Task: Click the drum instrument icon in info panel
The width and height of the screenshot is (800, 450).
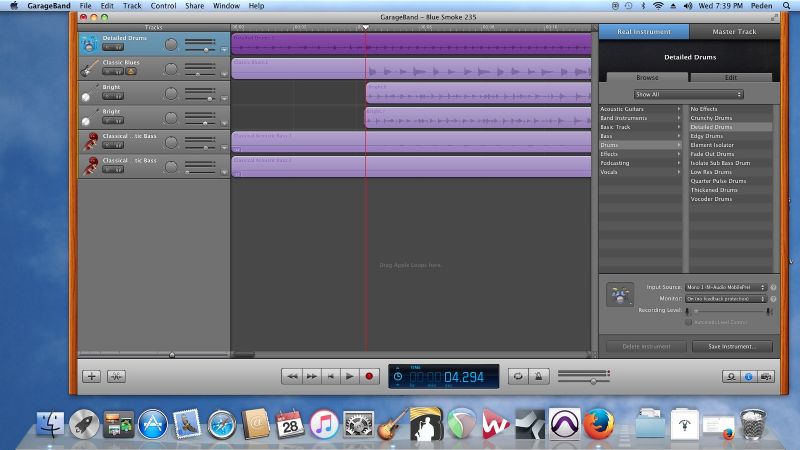Action: click(619, 294)
